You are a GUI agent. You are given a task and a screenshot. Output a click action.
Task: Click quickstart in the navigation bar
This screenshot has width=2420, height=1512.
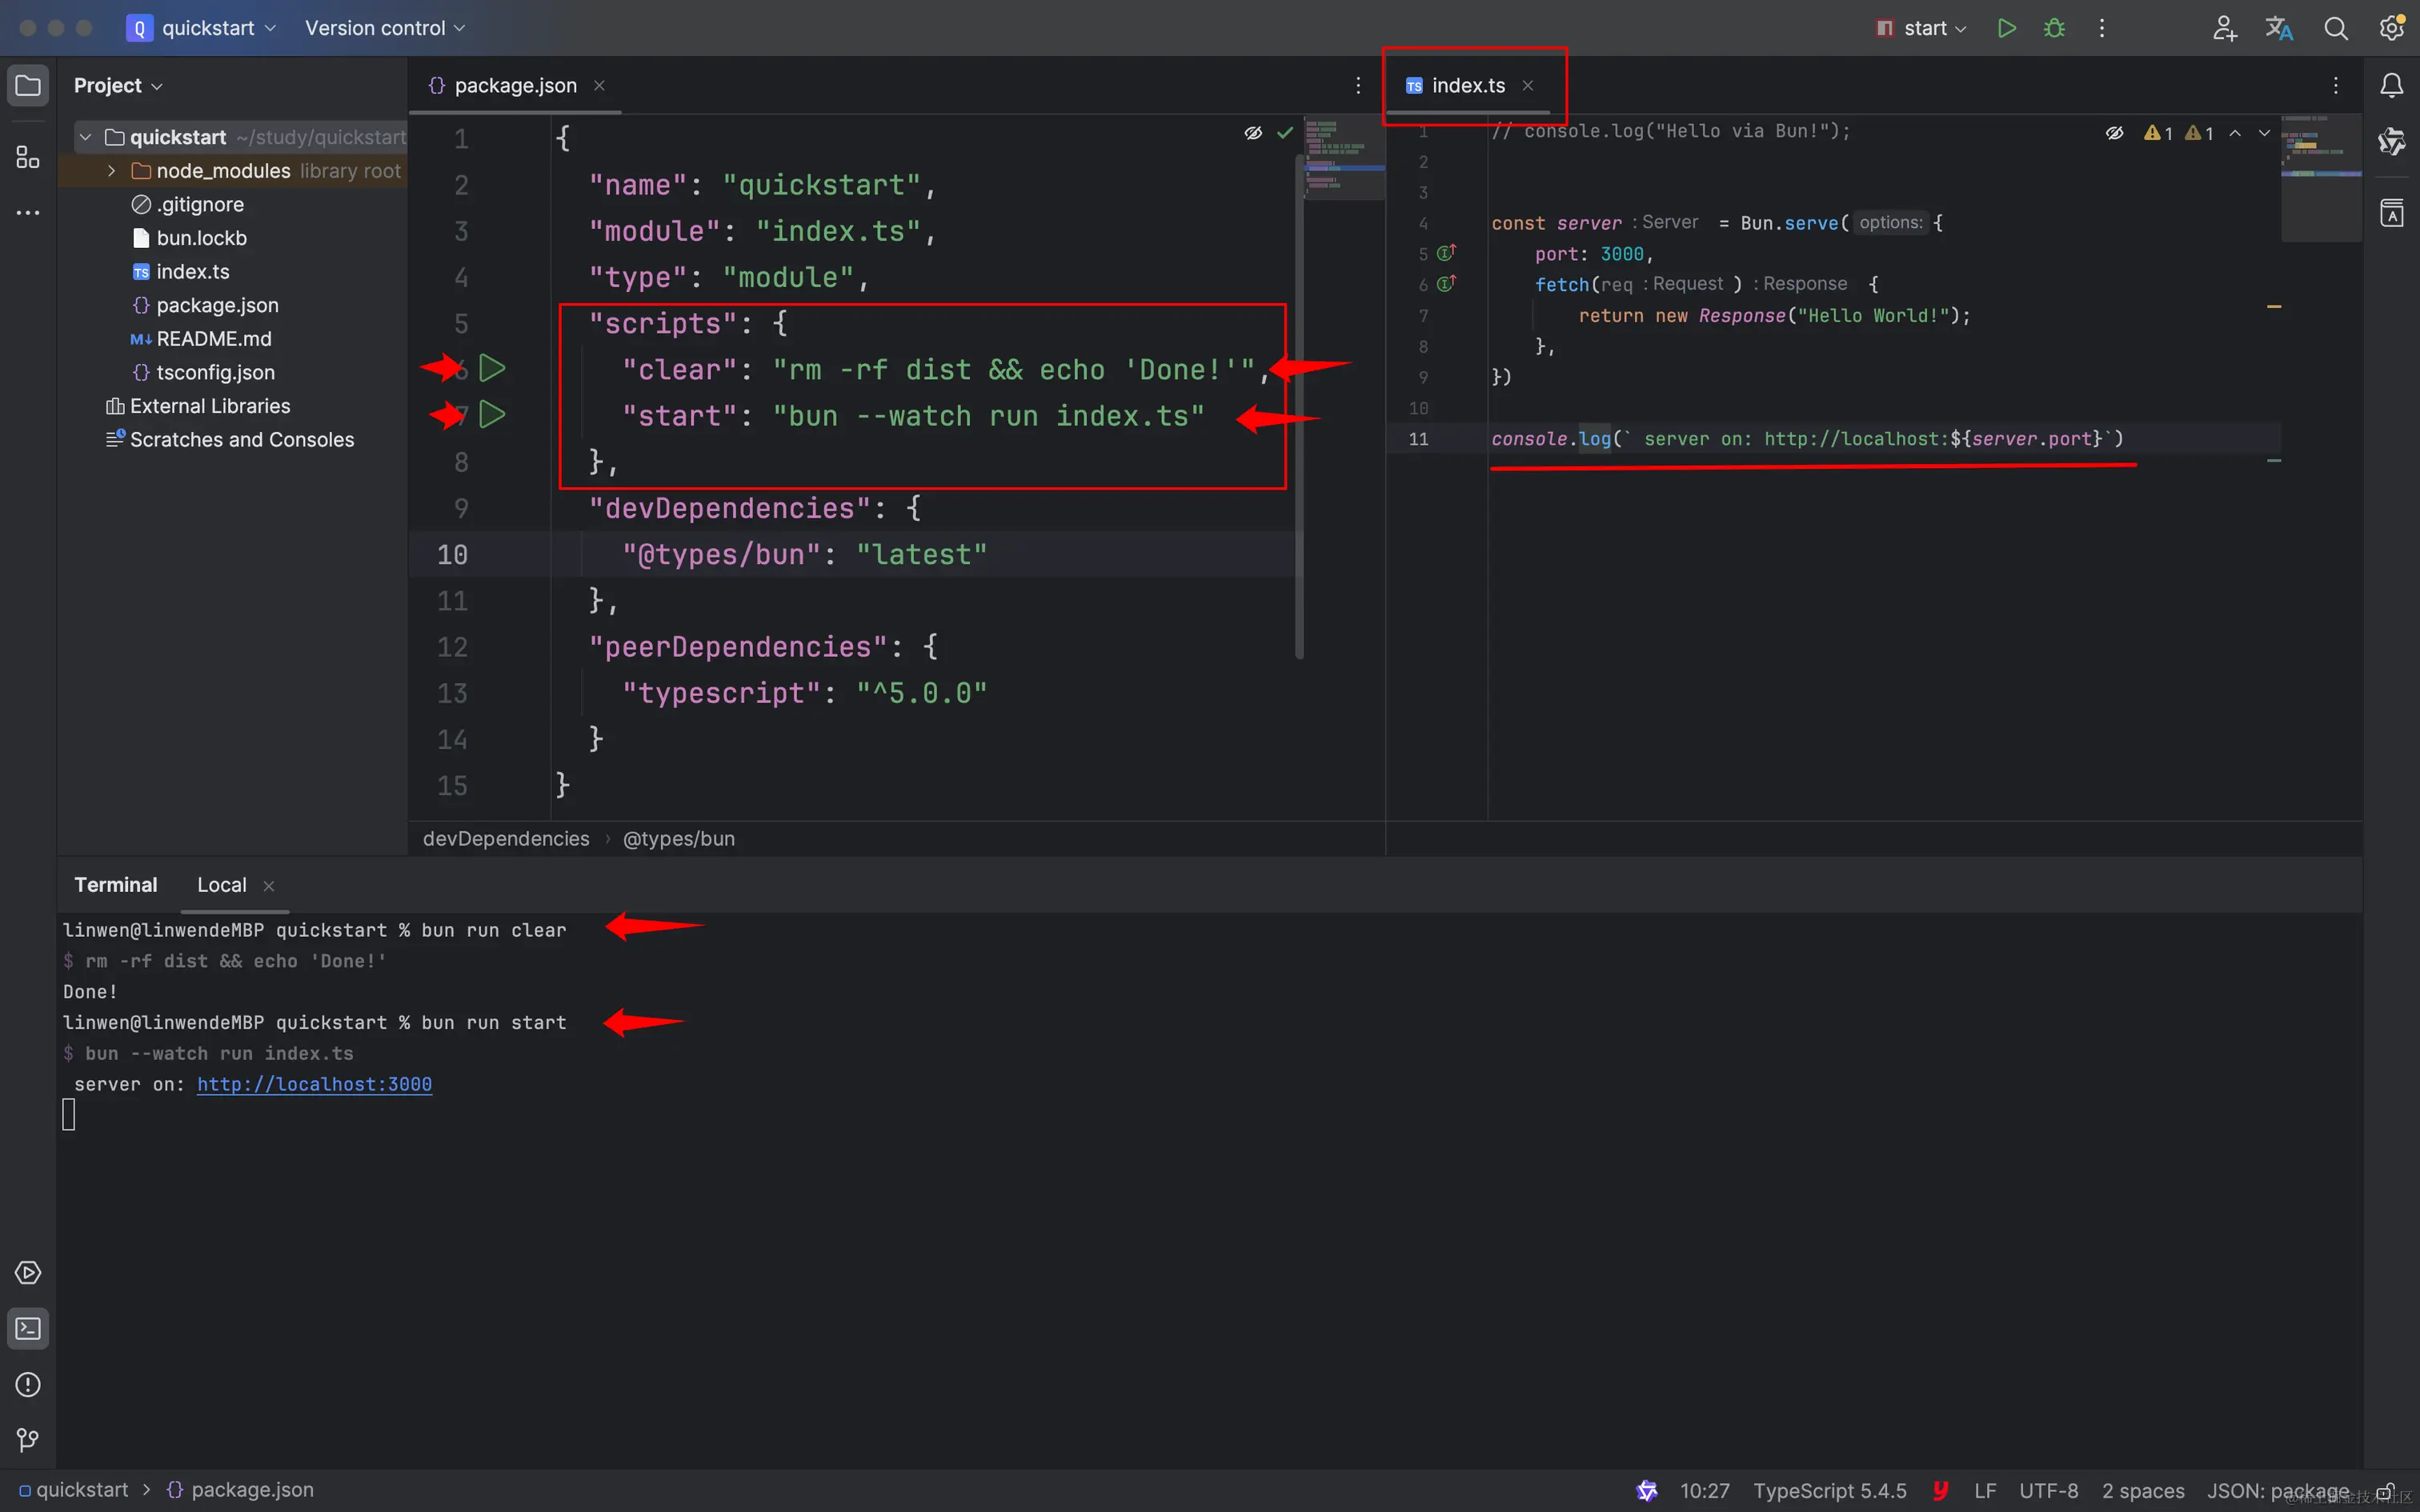(73, 1490)
